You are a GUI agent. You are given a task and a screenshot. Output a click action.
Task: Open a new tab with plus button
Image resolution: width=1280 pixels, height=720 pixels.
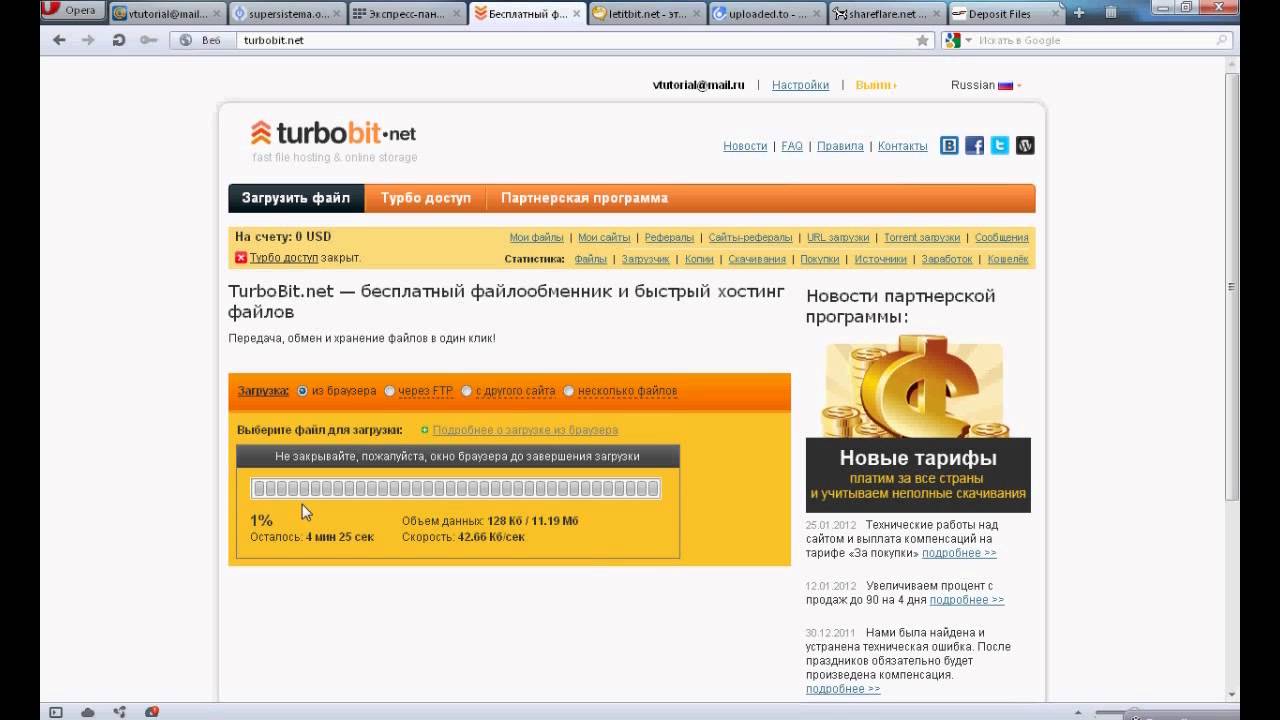1078,14
